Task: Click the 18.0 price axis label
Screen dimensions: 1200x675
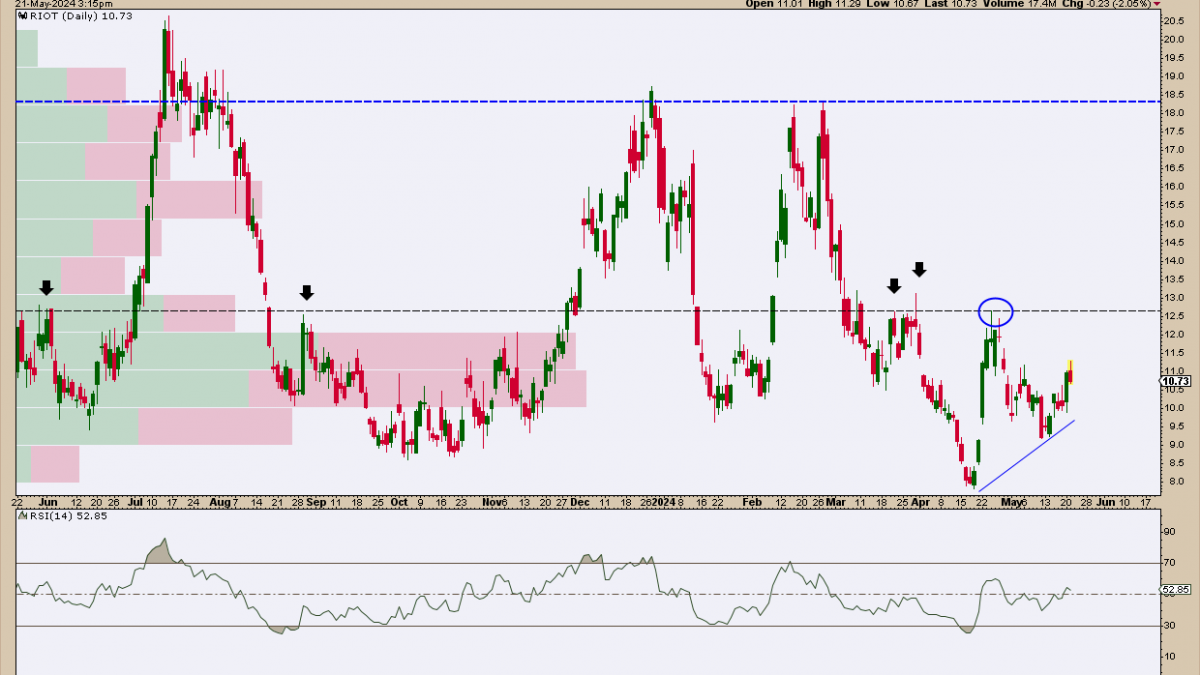Action: pos(1174,112)
